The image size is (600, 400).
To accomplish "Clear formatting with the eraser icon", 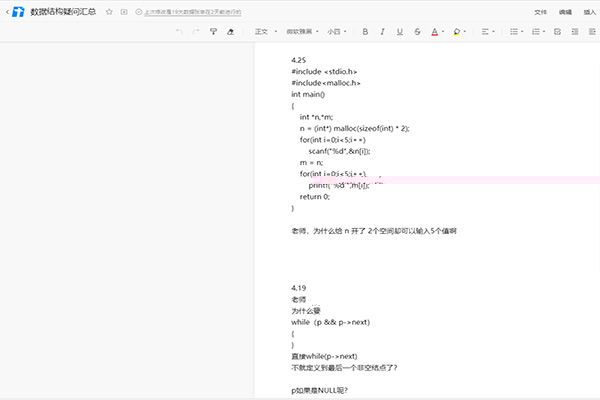I will (231, 32).
